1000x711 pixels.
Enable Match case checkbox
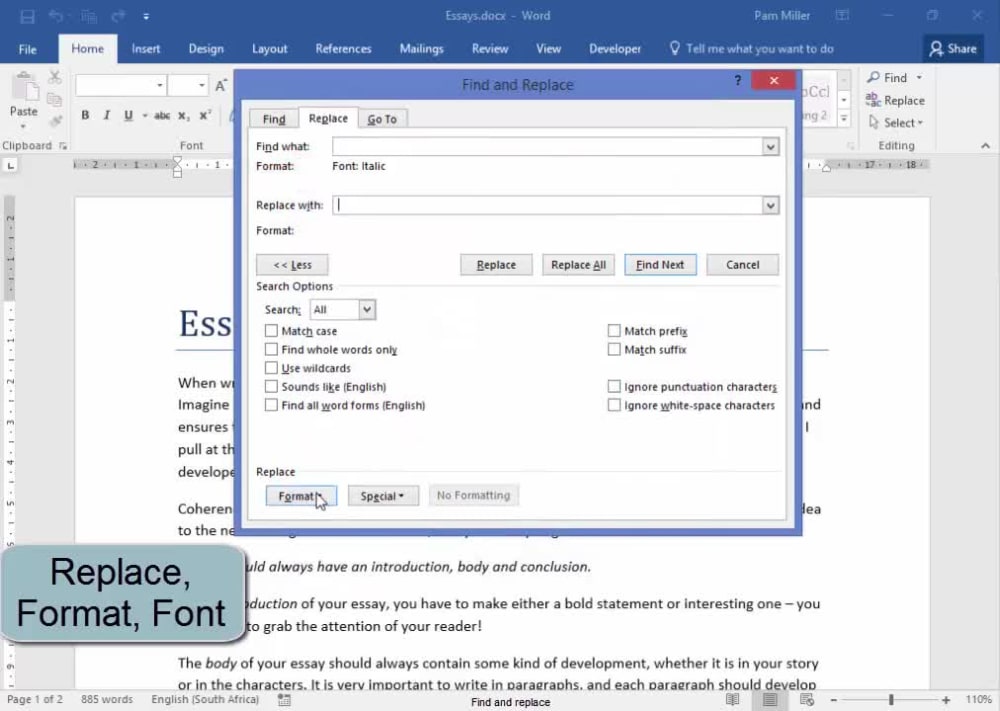[x=271, y=330]
